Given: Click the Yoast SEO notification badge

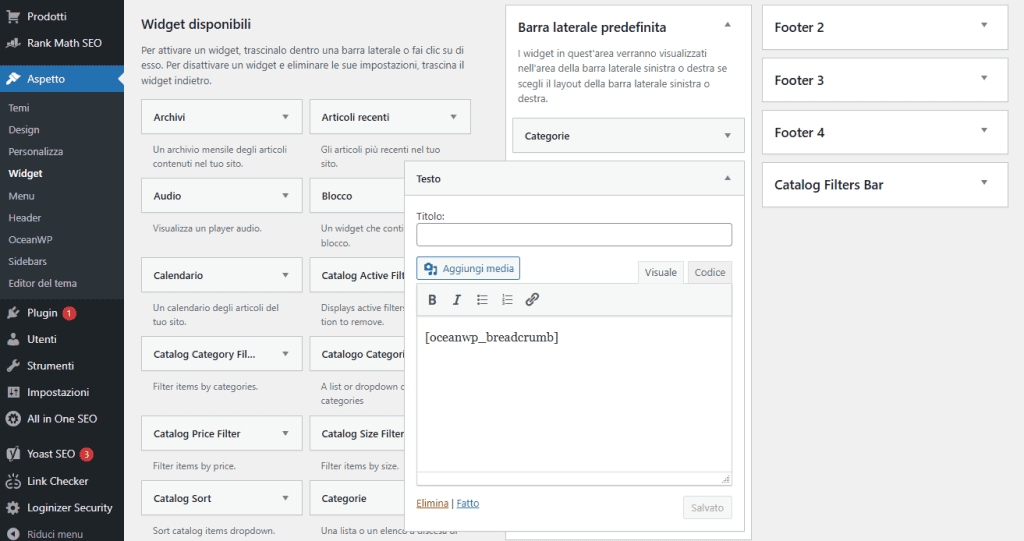Looking at the screenshot, I should tap(86, 453).
